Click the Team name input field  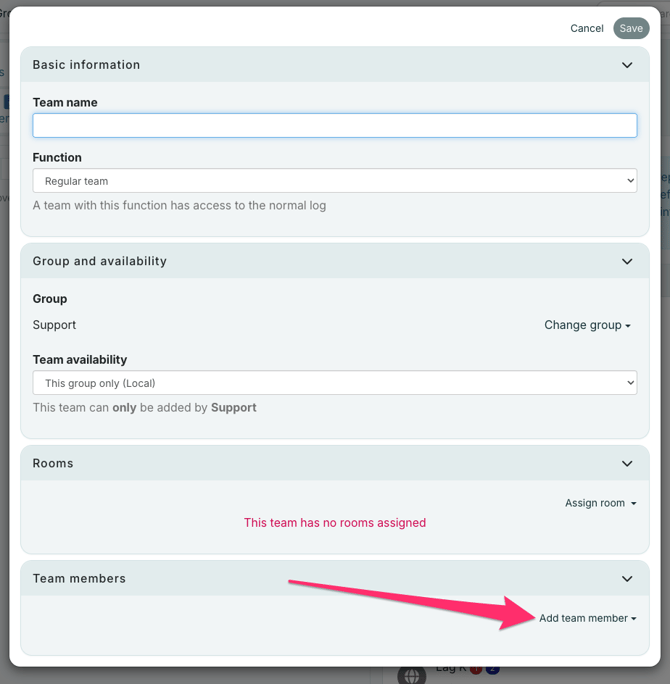pyautogui.click(x=334, y=125)
